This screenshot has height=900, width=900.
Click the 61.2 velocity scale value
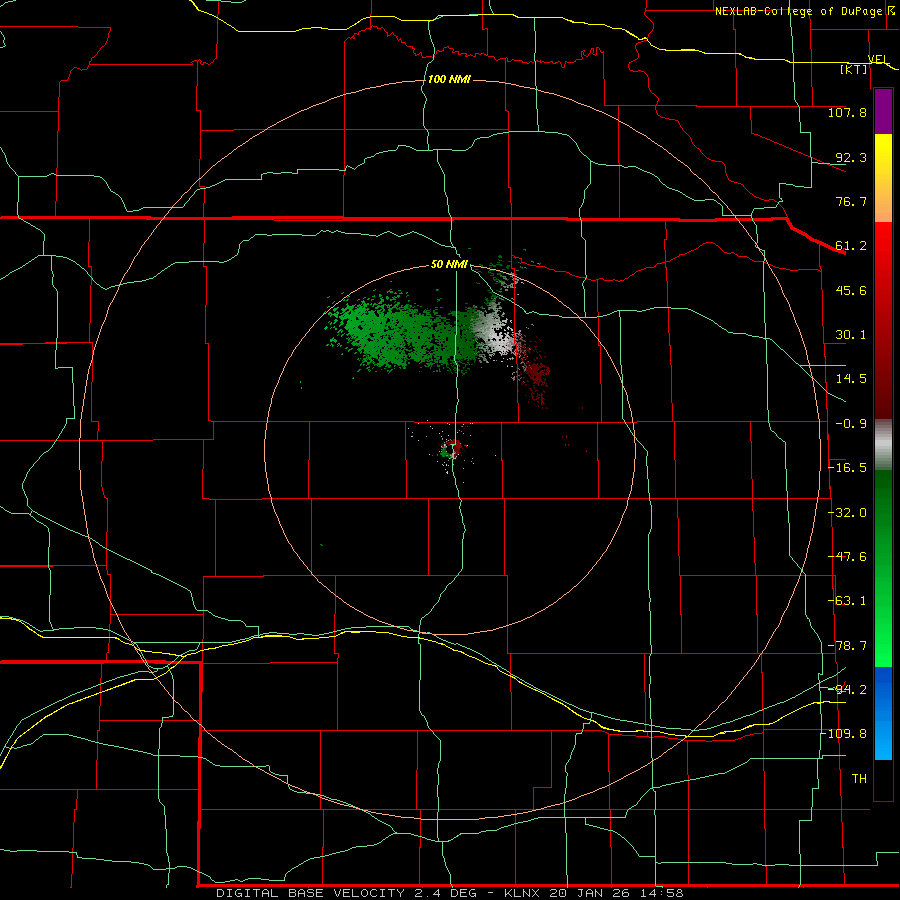tap(851, 246)
